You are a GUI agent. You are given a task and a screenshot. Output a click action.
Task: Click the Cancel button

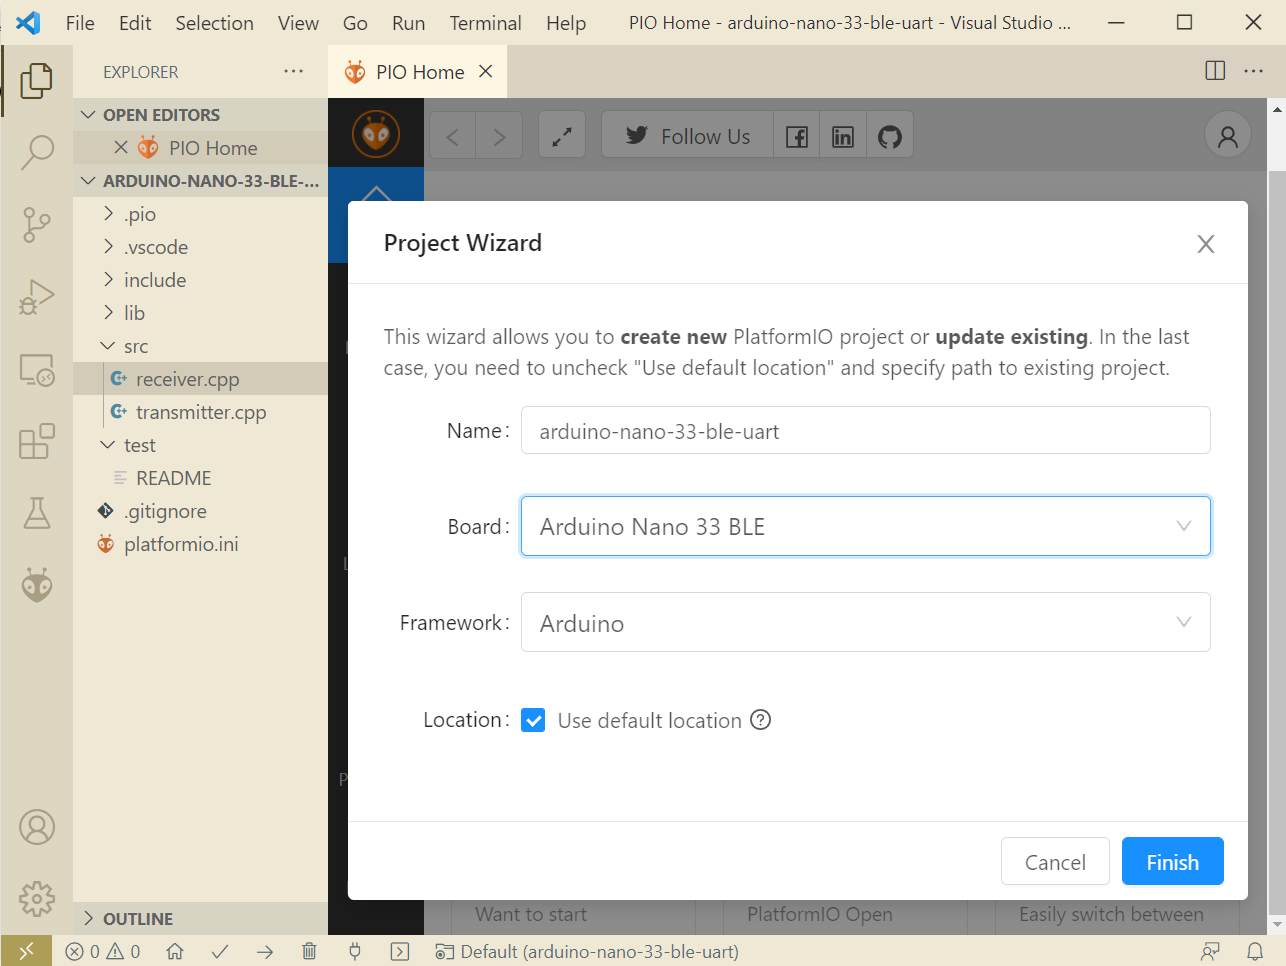[1055, 861]
